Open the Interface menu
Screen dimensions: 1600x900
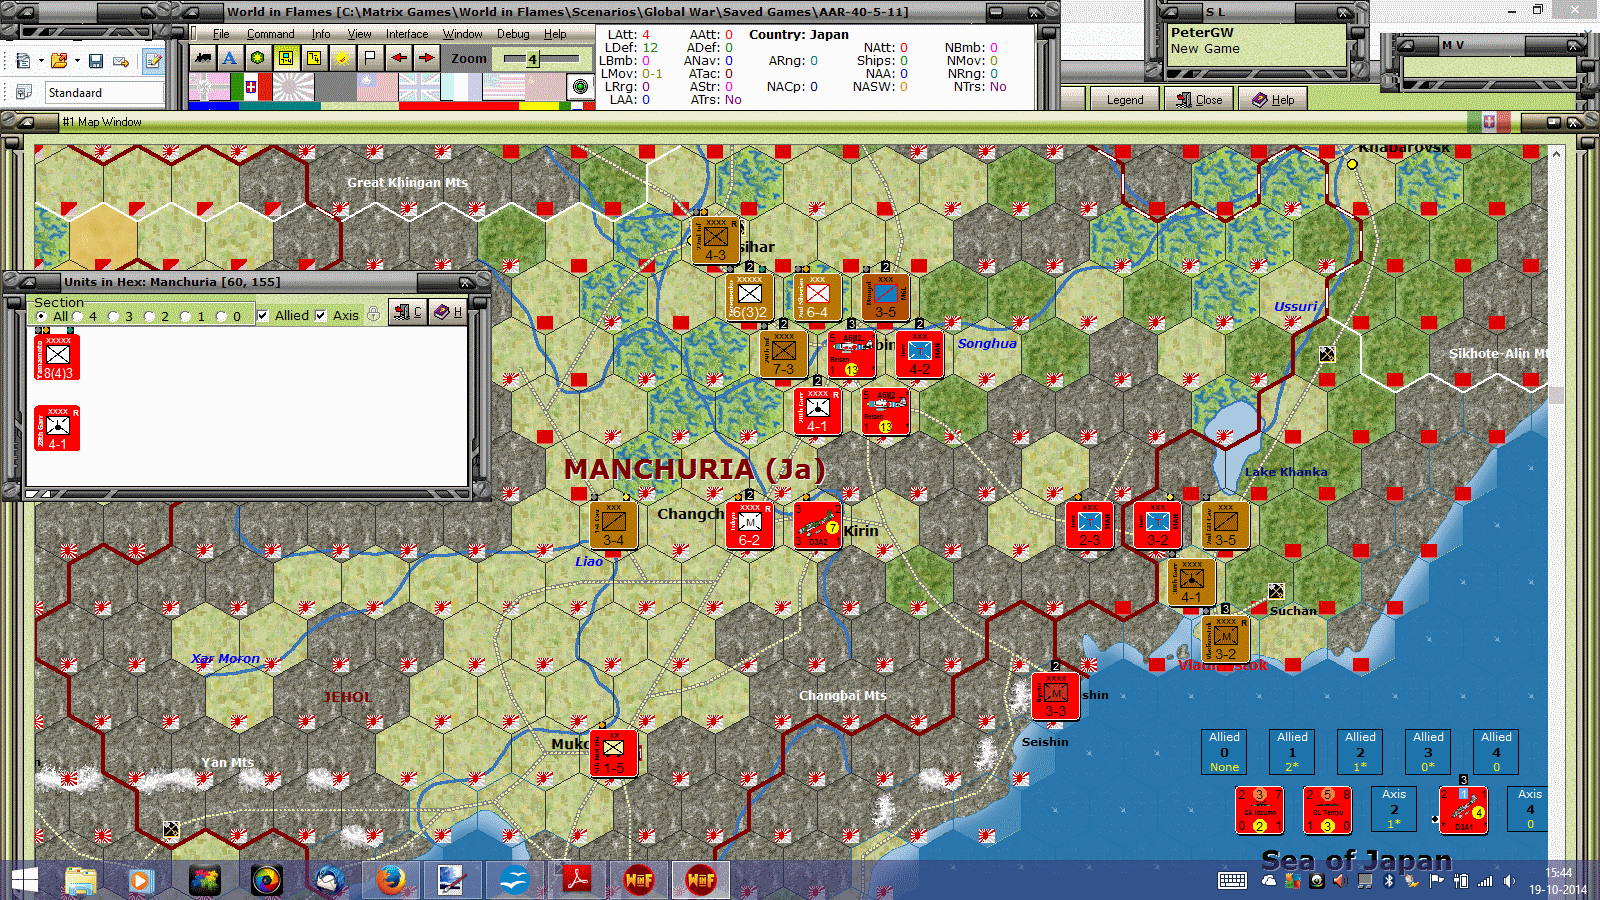point(407,34)
